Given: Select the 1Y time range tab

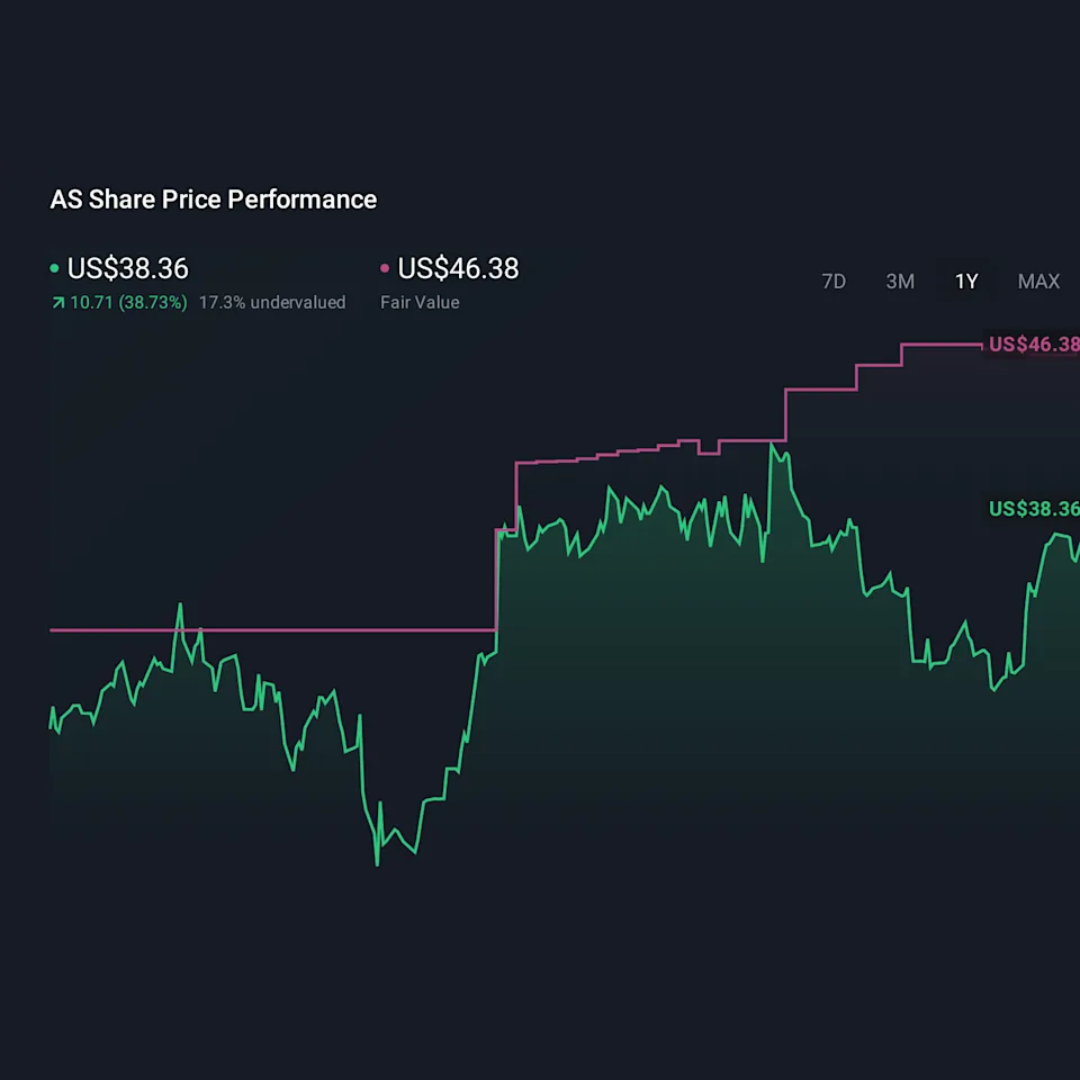Looking at the screenshot, I should pyautogui.click(x=966, y=282).
